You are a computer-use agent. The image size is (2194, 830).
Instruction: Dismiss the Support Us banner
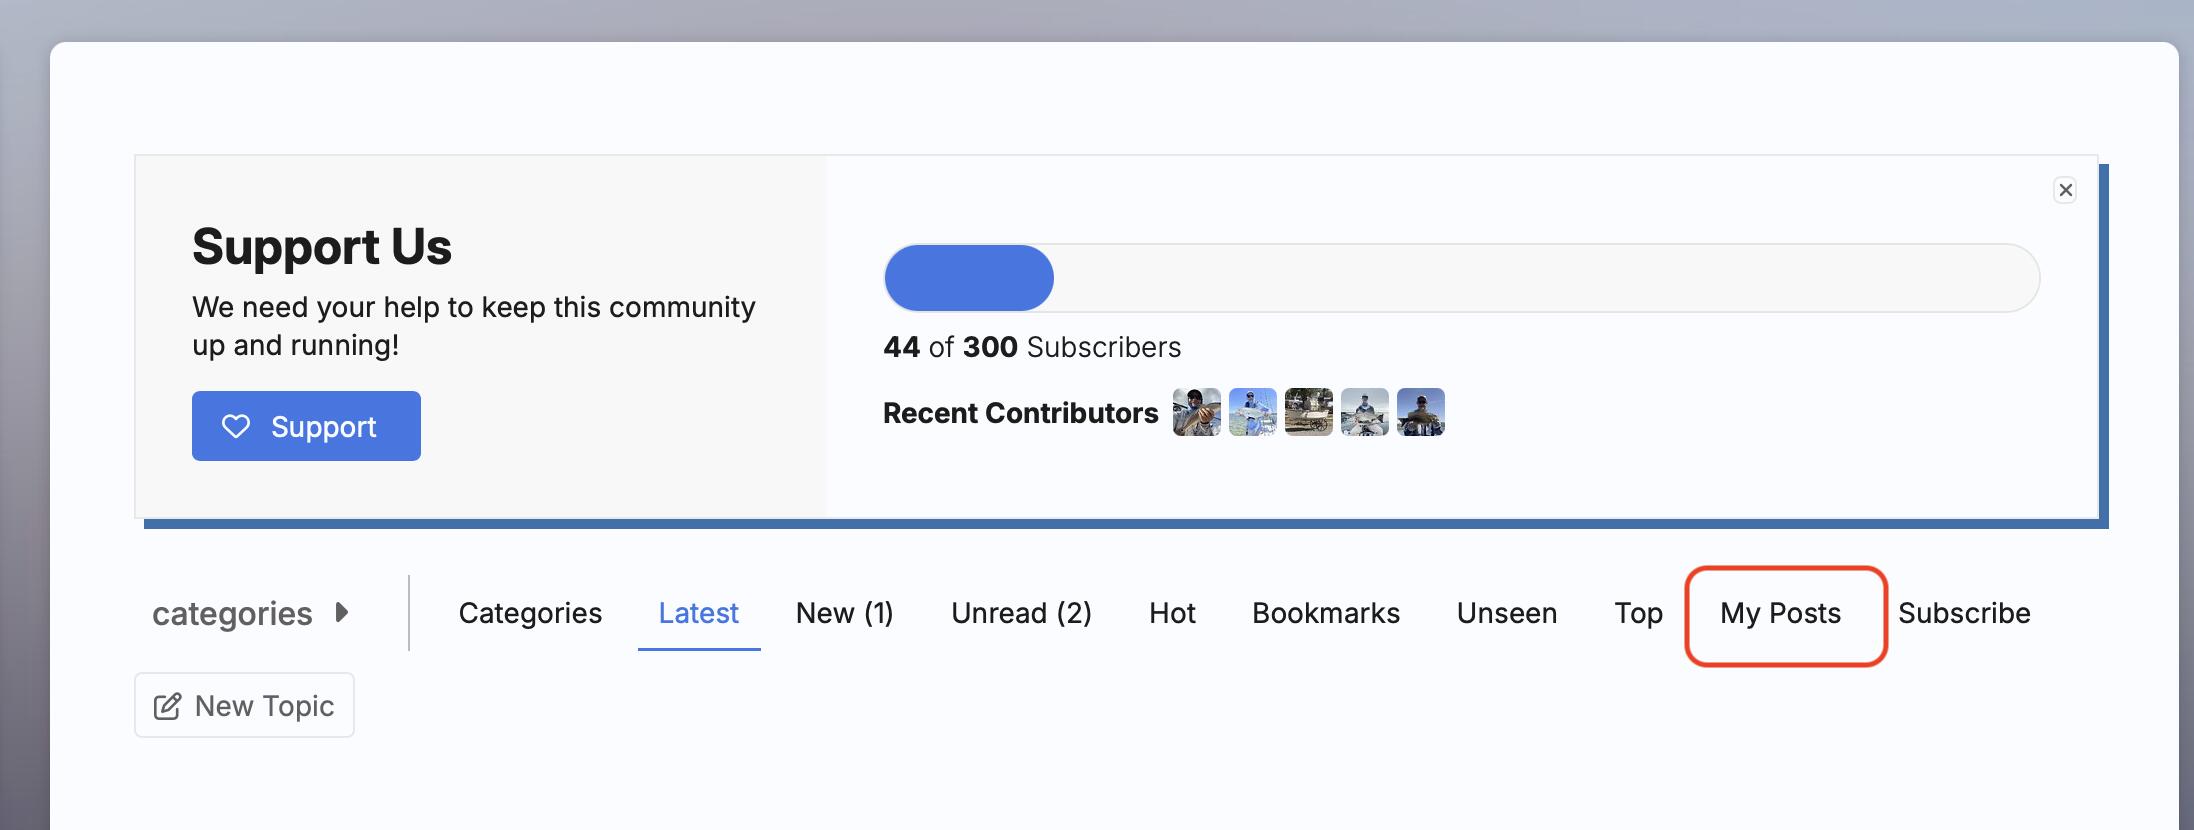(x=2065, y=190)
